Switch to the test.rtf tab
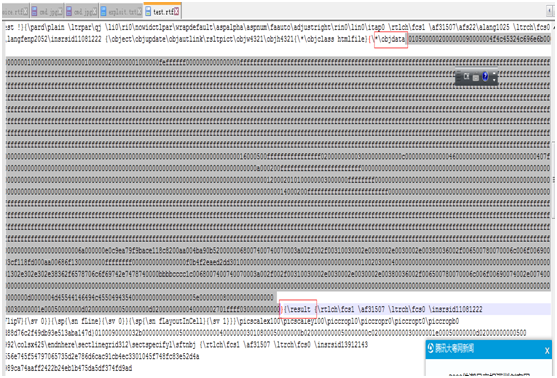This screenshot has height=378, width=557. click(163, 11)
